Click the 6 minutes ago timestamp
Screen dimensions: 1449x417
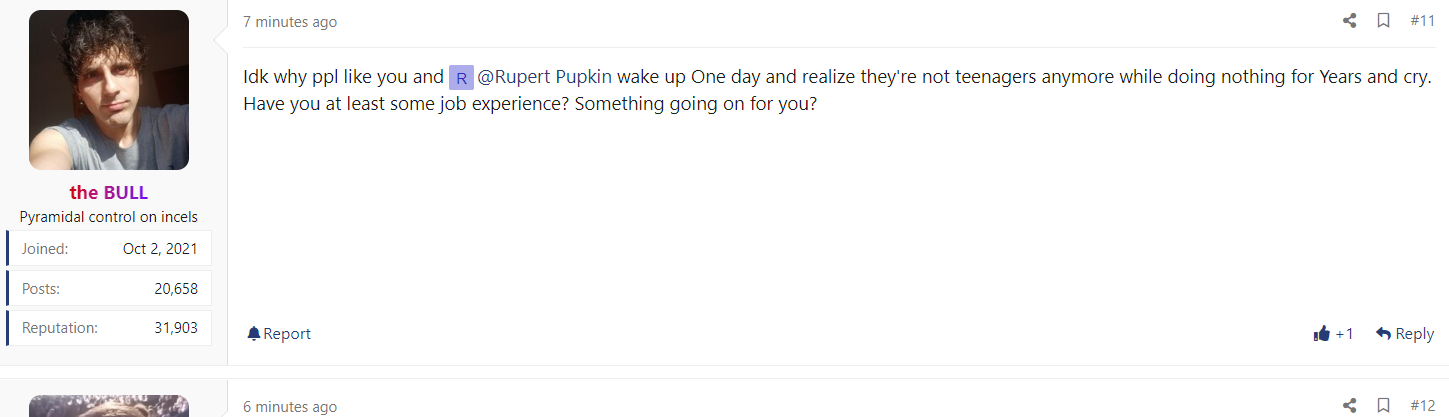coord(290,407)
